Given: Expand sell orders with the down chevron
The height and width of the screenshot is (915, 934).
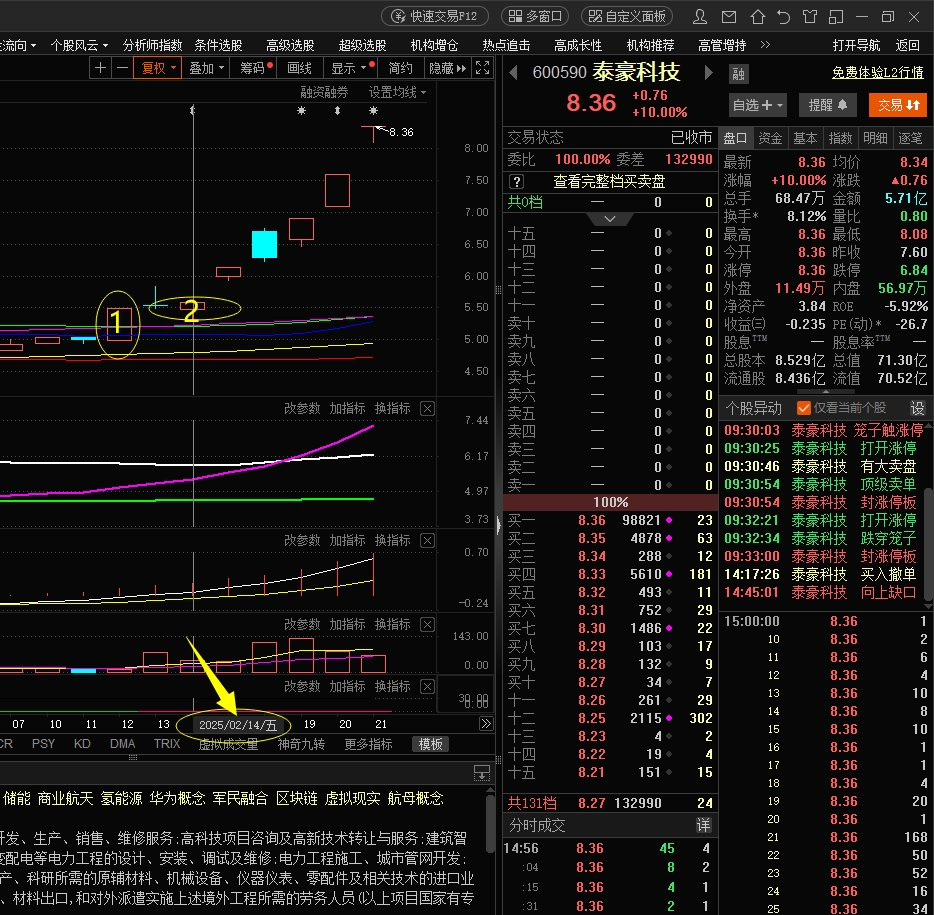Looking at the screenshot, I should pyautogui.click(x=609, y=219).
